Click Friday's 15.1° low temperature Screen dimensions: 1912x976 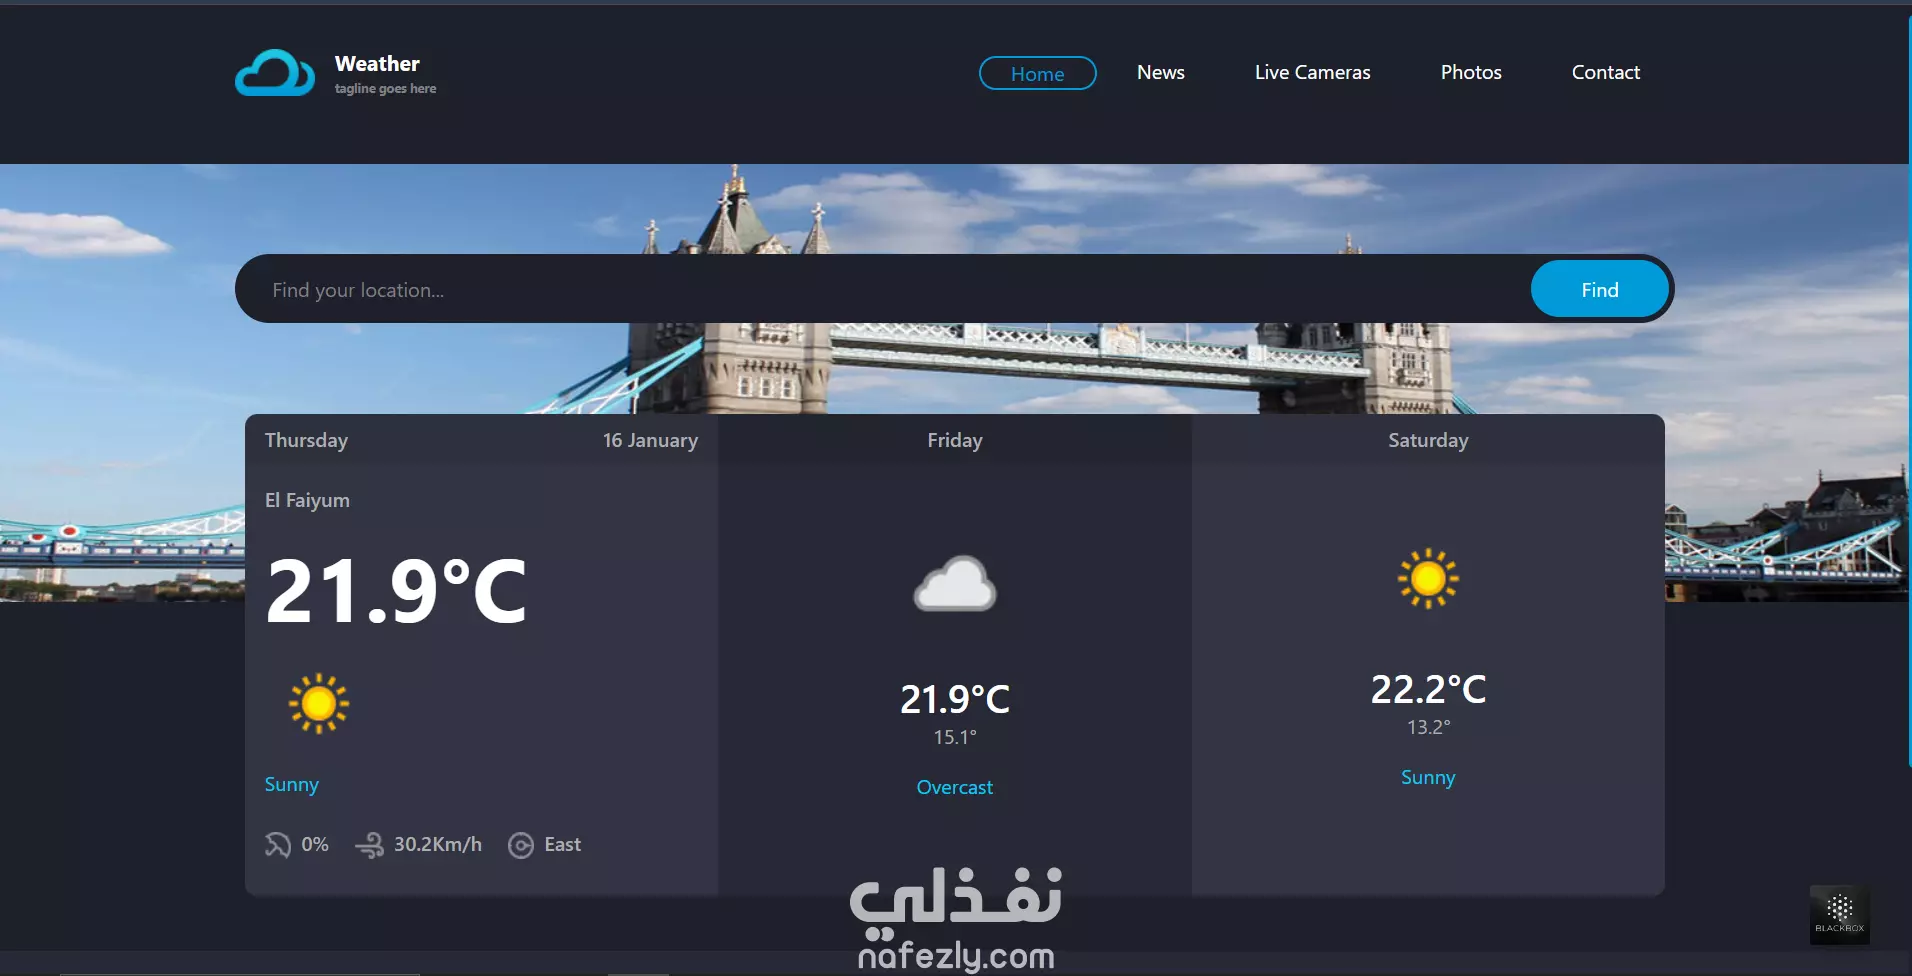click(x=955, y=737)
